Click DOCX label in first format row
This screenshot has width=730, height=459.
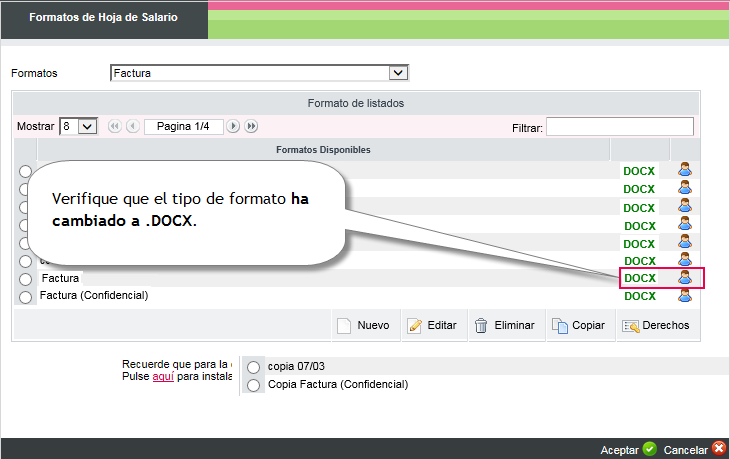(639, 171)
